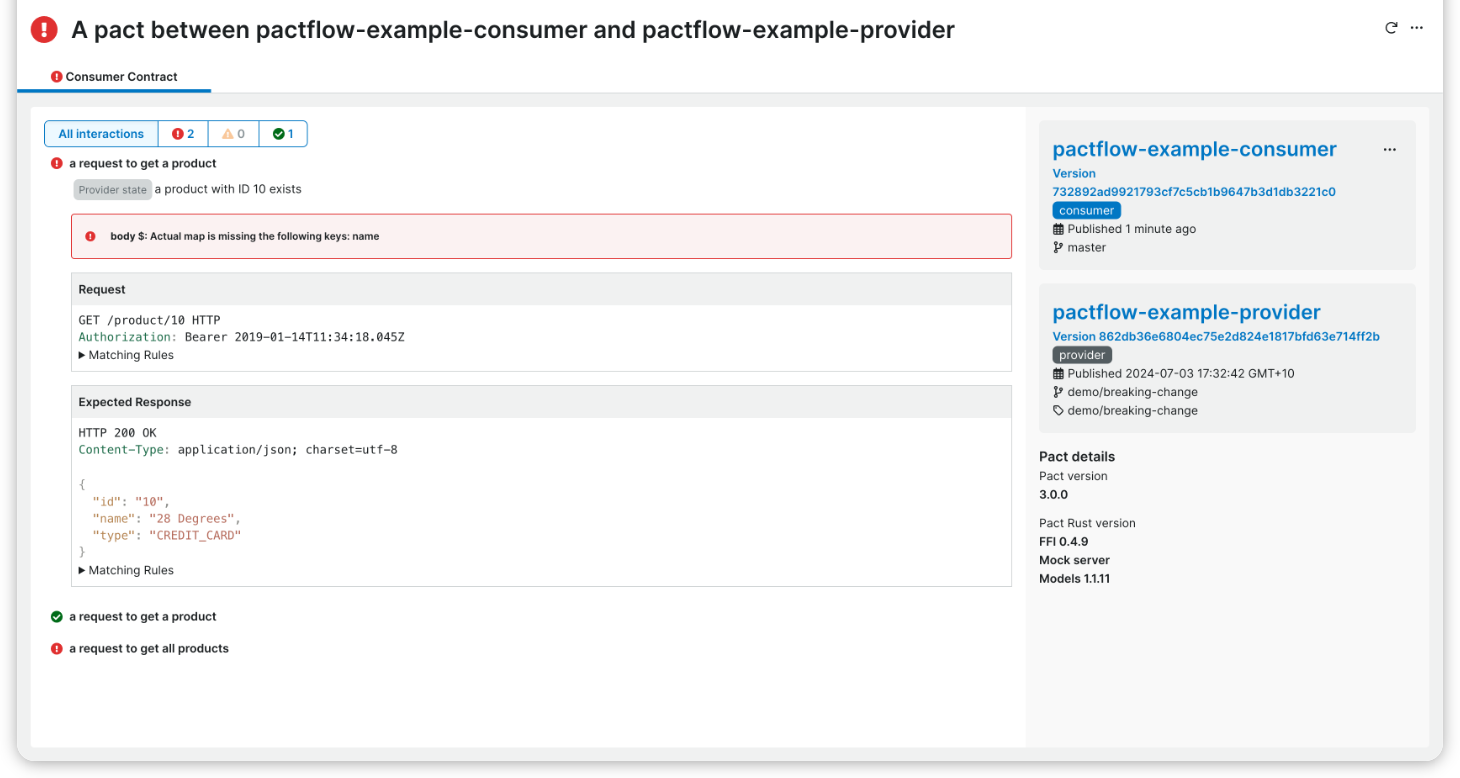Image resolution: width=1460 pixels, height=778 pixels.
Task: Expand the a request to get all products interaction
Action: [x=148, y=648]
